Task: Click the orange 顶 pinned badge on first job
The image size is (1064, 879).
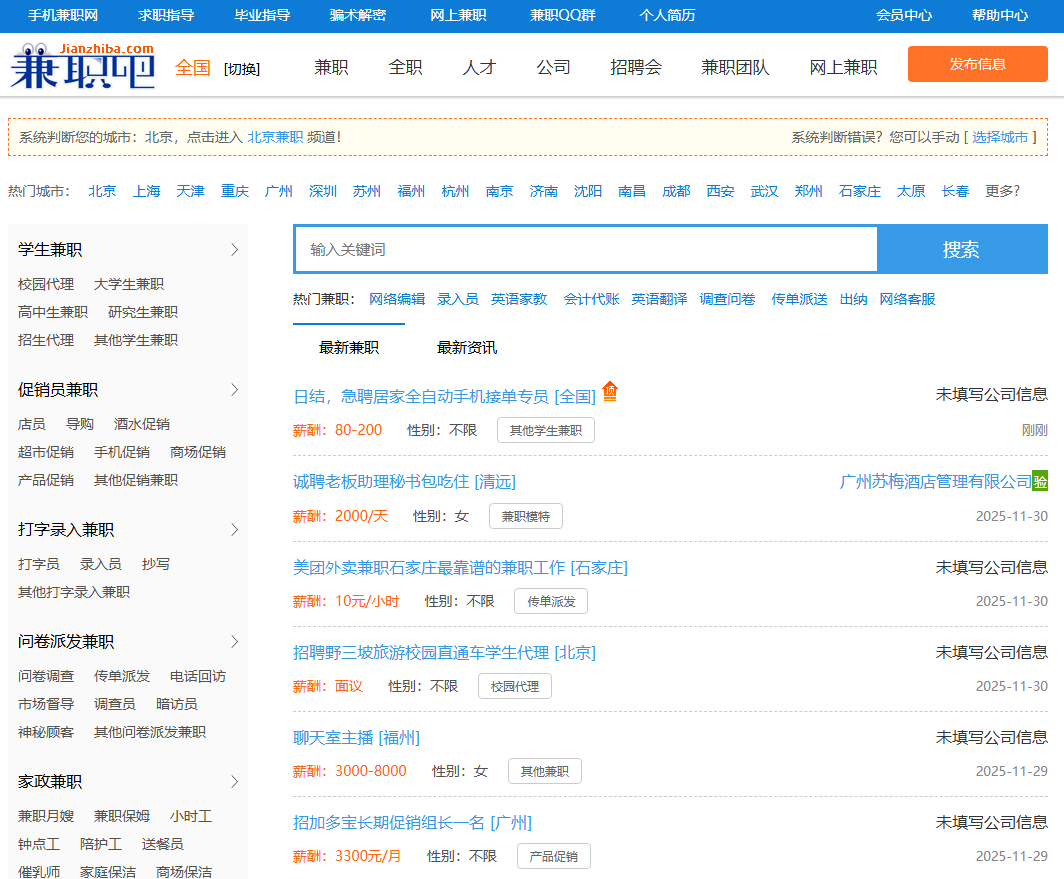Action: [610, 393]
